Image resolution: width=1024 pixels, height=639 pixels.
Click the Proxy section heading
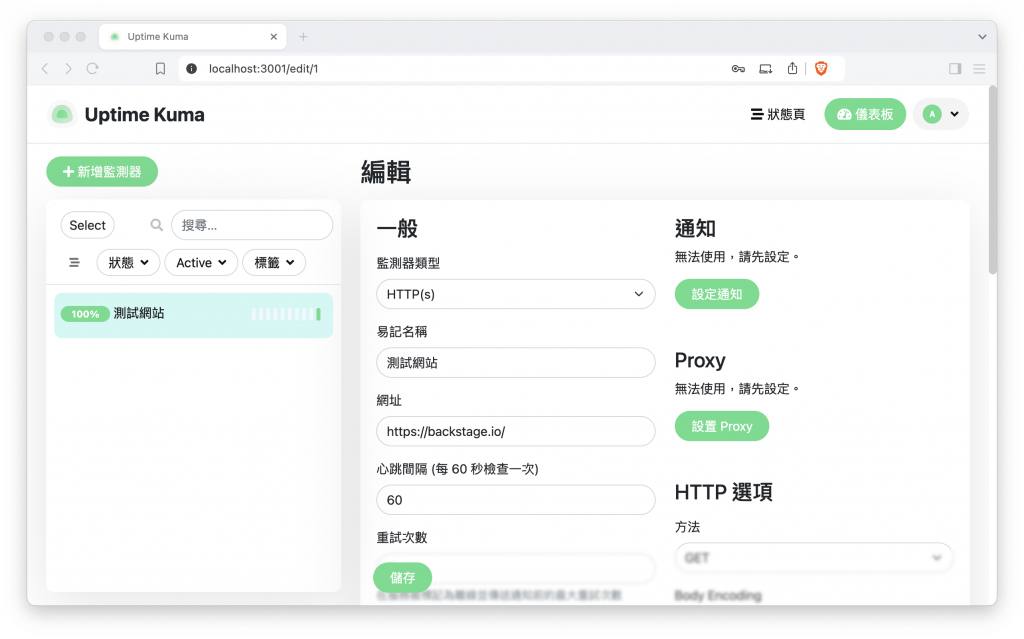(x=700, y=361)
